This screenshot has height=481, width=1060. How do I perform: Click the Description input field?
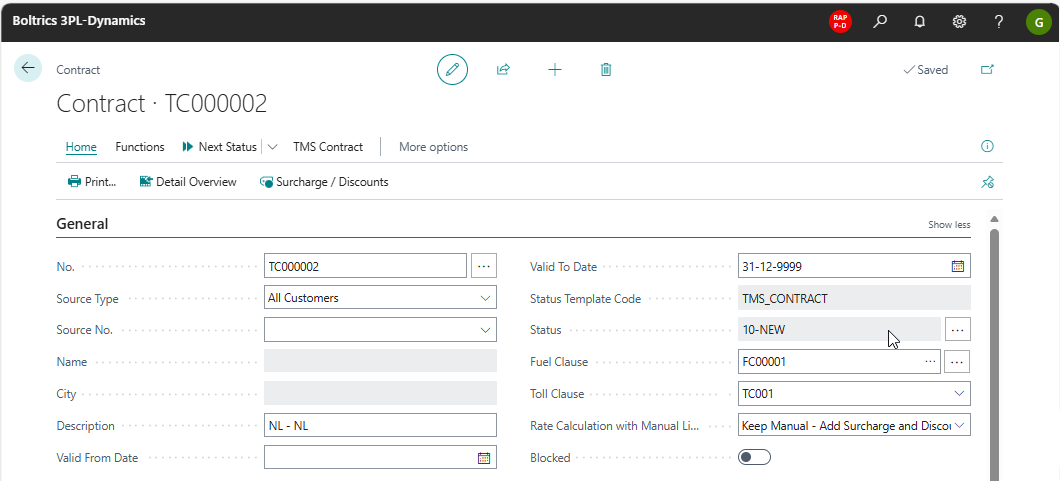coord(380,426)
